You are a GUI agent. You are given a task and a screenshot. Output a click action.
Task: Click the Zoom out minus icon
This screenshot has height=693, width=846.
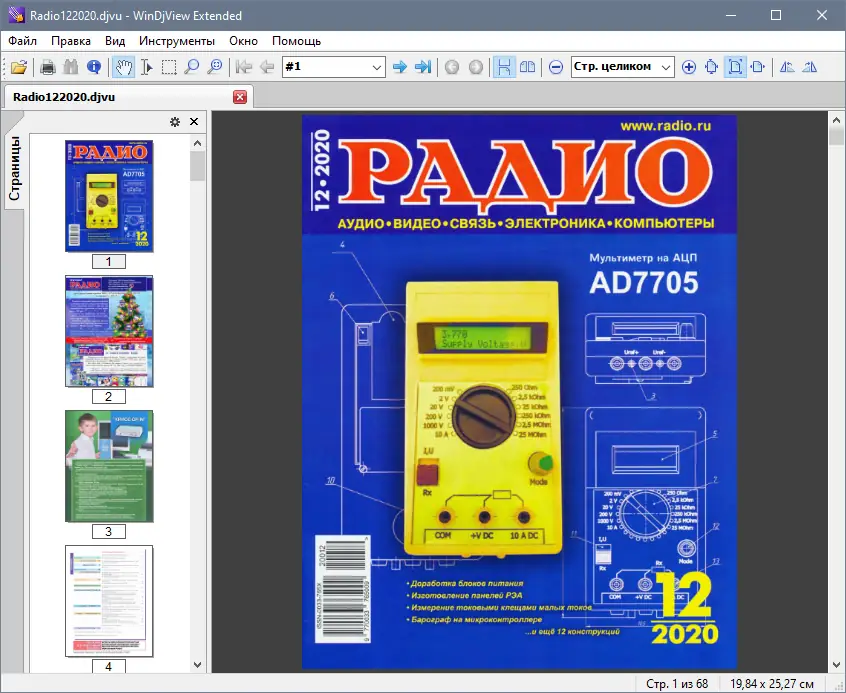tap(556, 67)
